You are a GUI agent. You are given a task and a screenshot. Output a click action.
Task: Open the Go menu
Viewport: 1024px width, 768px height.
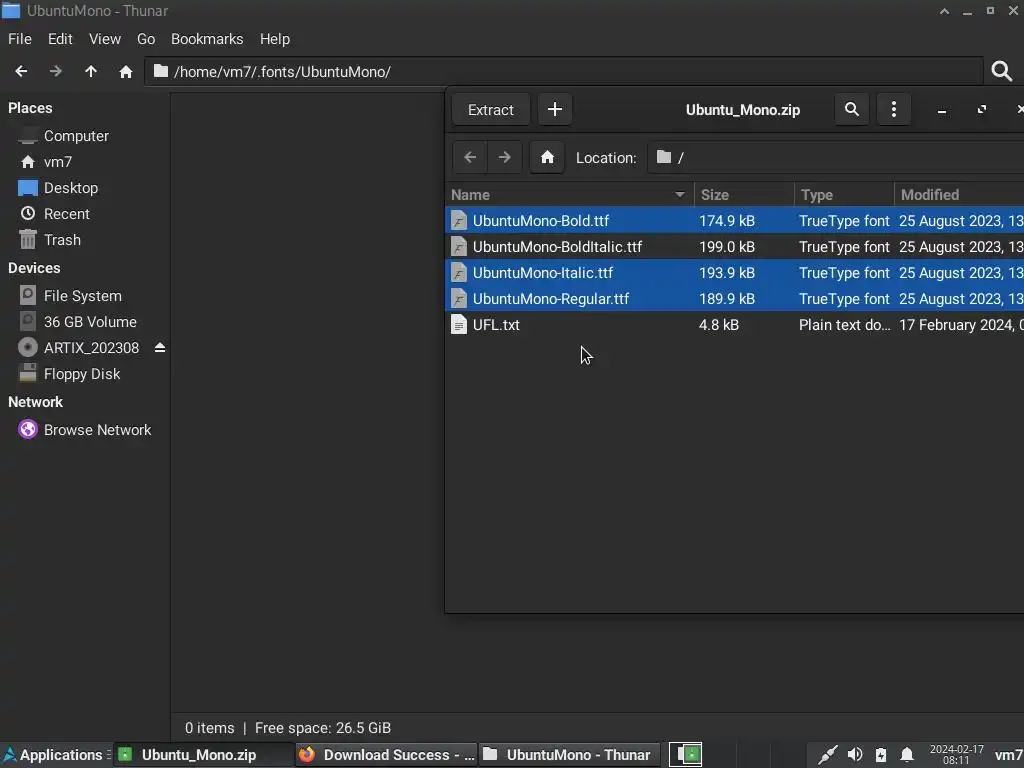(146, 39)
